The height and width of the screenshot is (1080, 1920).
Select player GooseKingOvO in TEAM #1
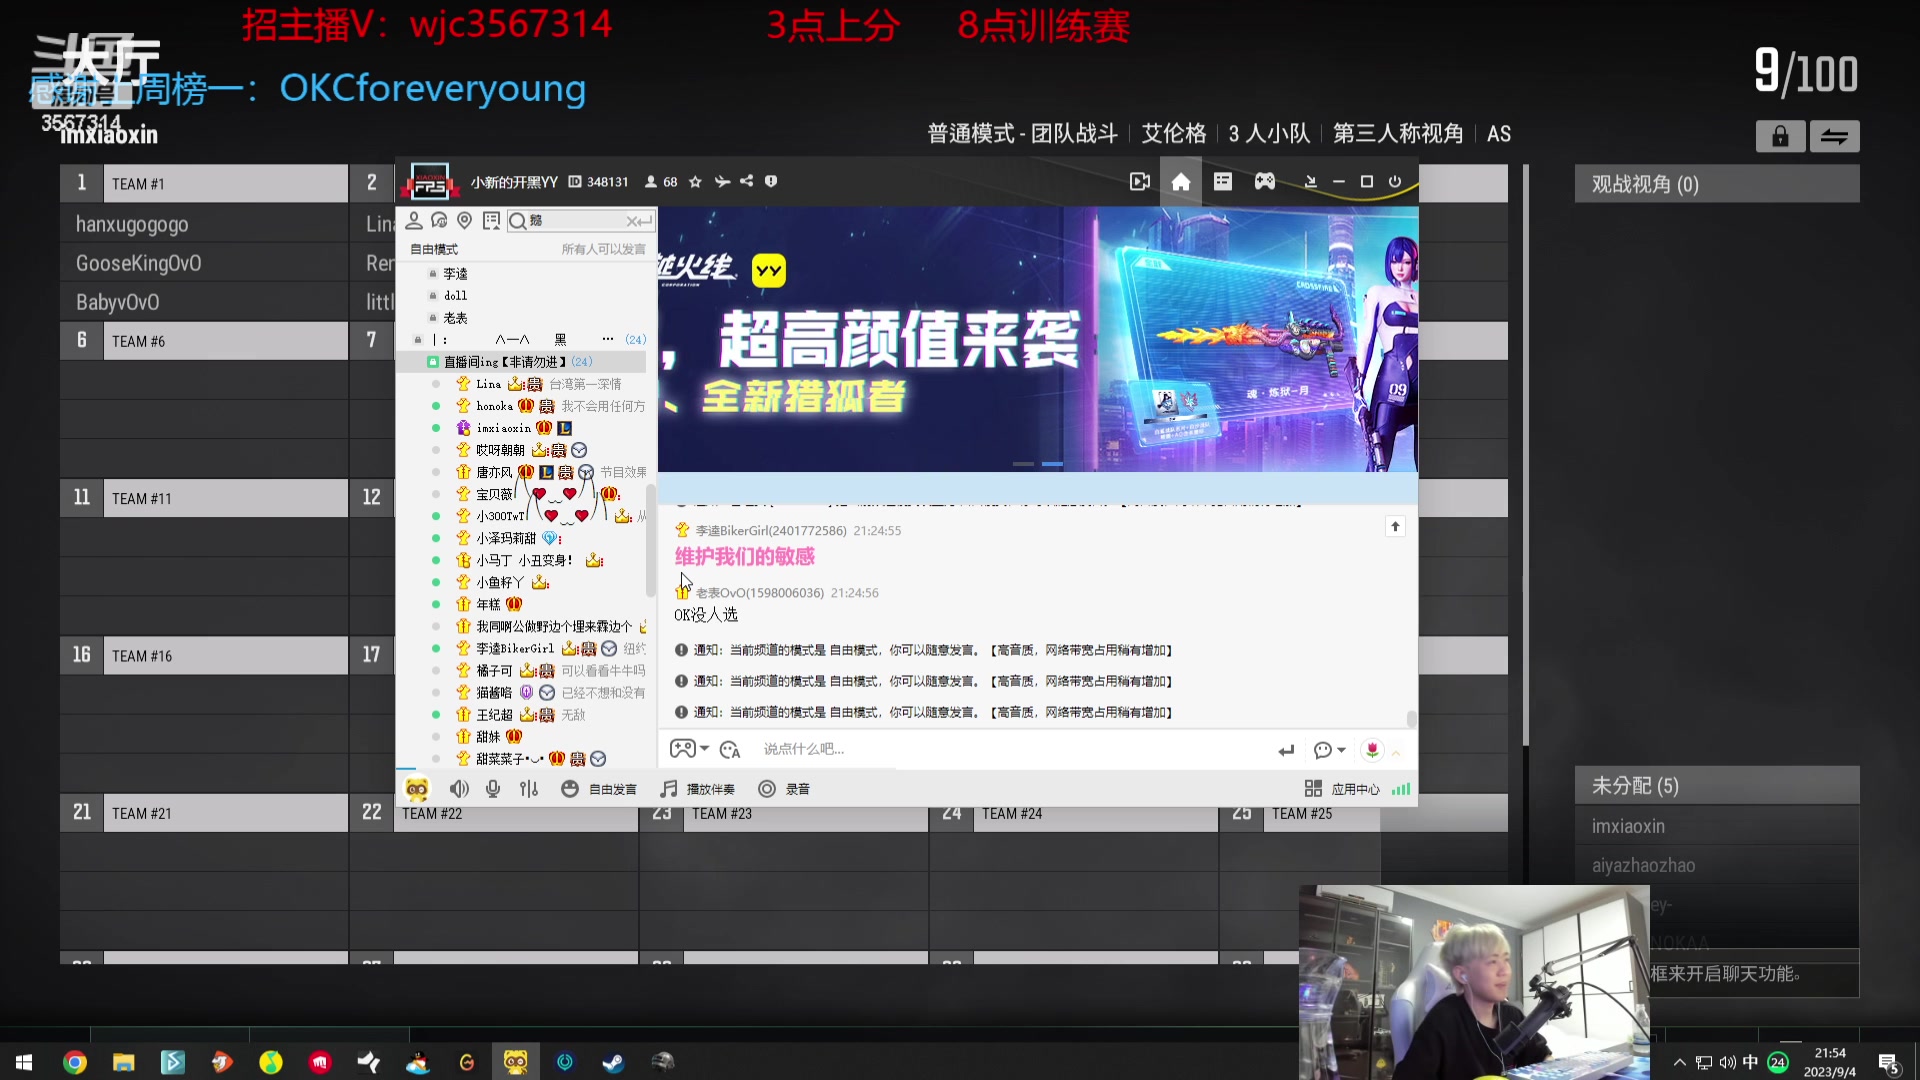click(204, 263)
